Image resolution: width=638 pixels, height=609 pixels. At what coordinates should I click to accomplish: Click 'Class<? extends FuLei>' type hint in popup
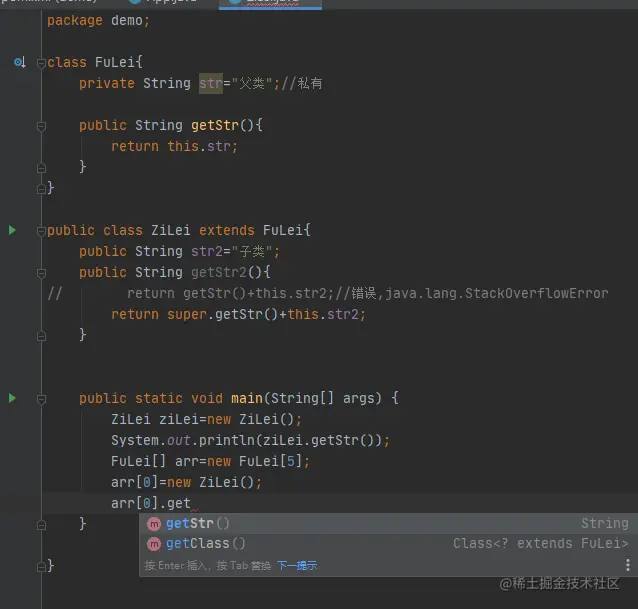tap(541, 544)
